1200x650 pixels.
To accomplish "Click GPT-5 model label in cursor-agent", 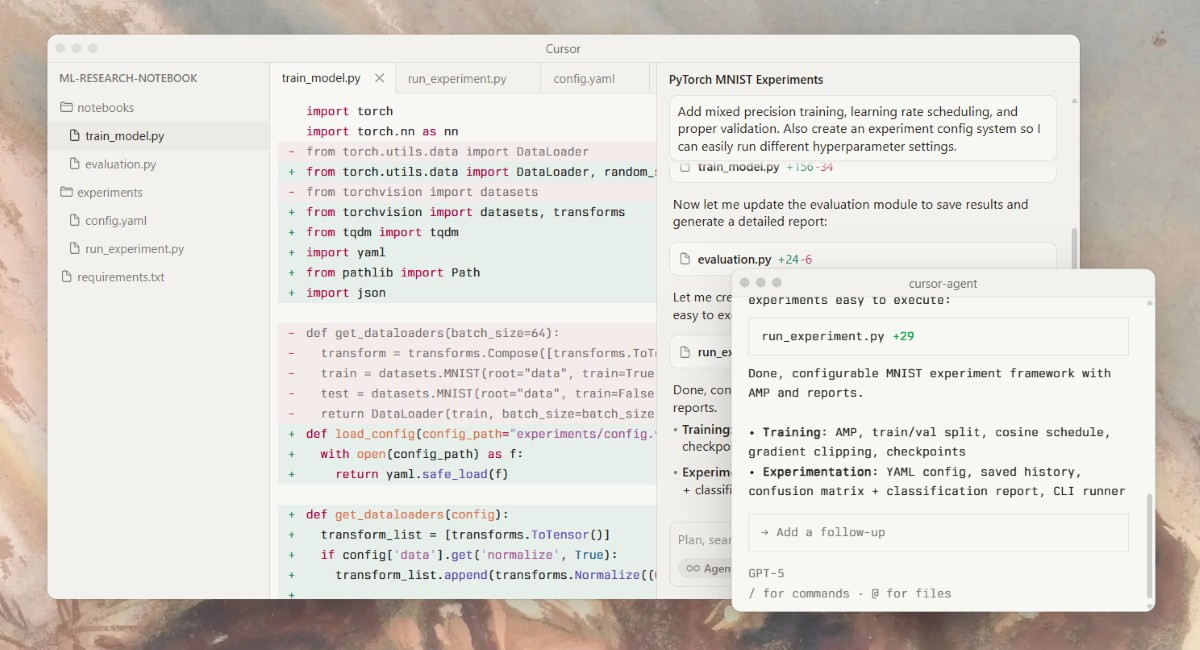I will coord(766,573).
